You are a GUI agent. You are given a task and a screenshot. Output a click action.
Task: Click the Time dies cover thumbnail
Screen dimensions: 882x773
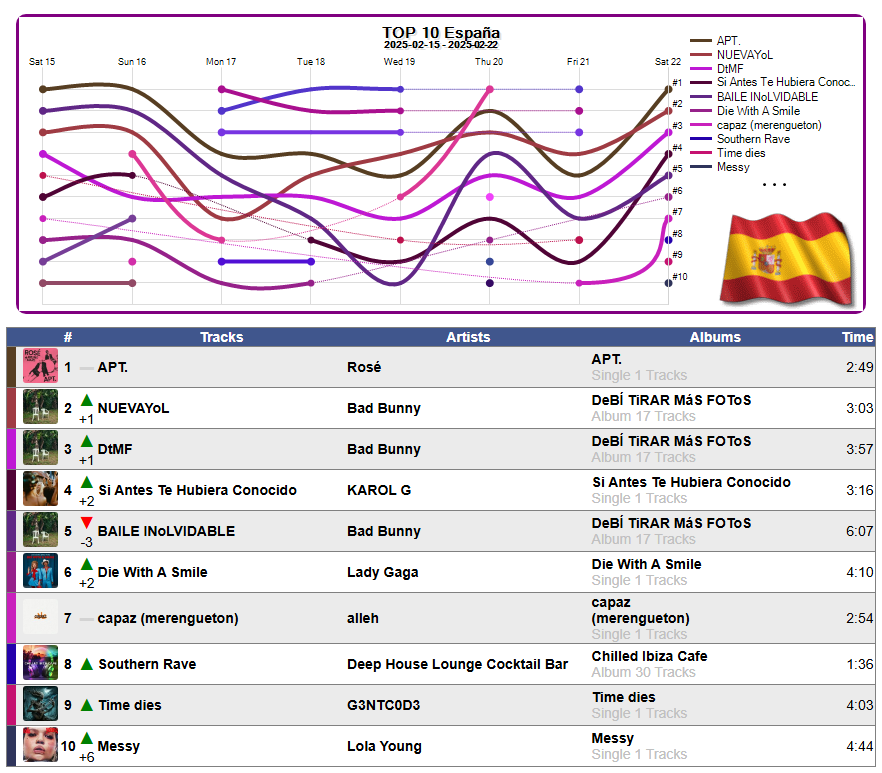(40, 704)
